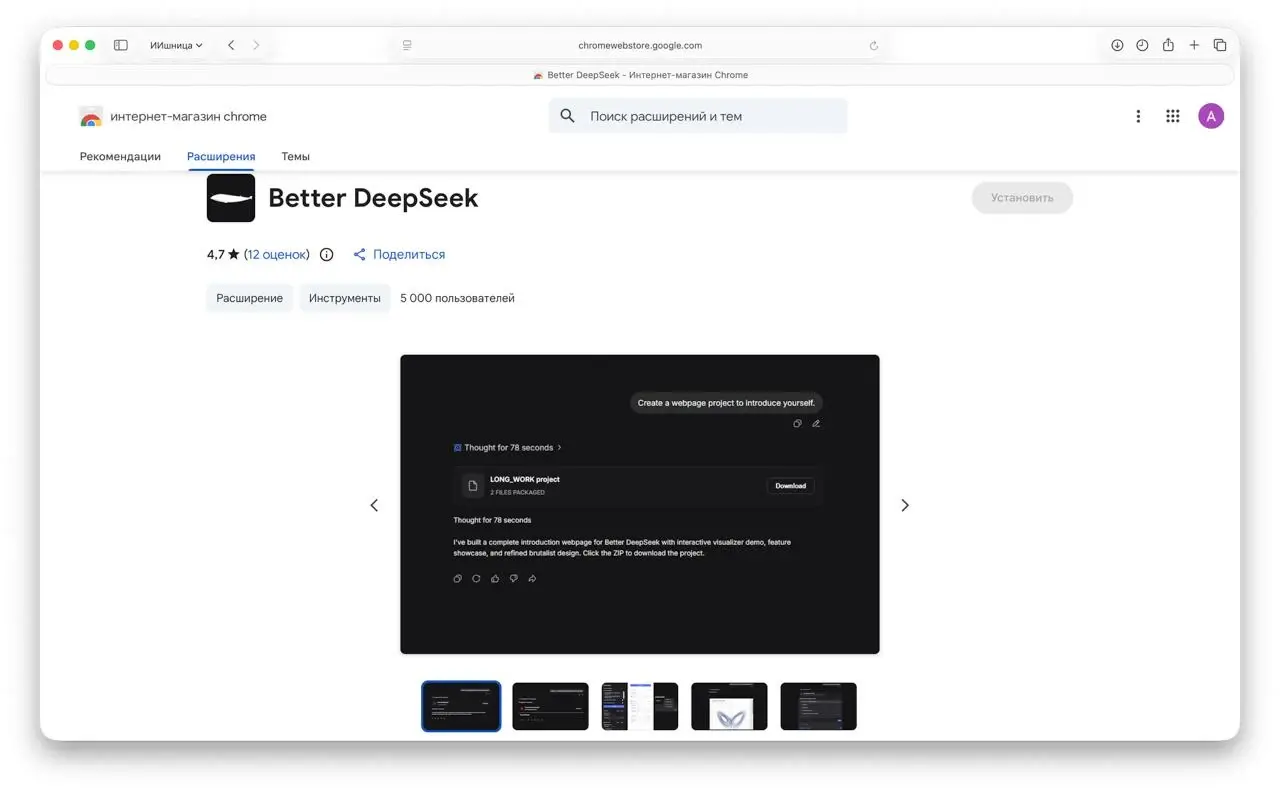This screenshot has height=793, width=1280.
Task: Select the Расширение category chip
Action: point(250,298)
